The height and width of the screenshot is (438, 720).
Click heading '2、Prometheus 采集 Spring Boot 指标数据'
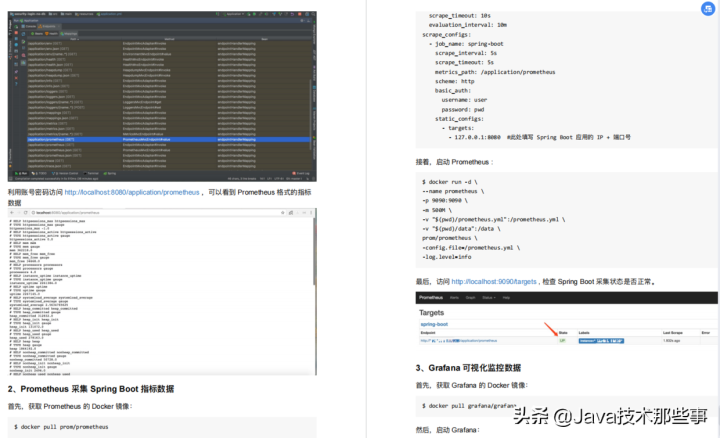tap(91, 389)
